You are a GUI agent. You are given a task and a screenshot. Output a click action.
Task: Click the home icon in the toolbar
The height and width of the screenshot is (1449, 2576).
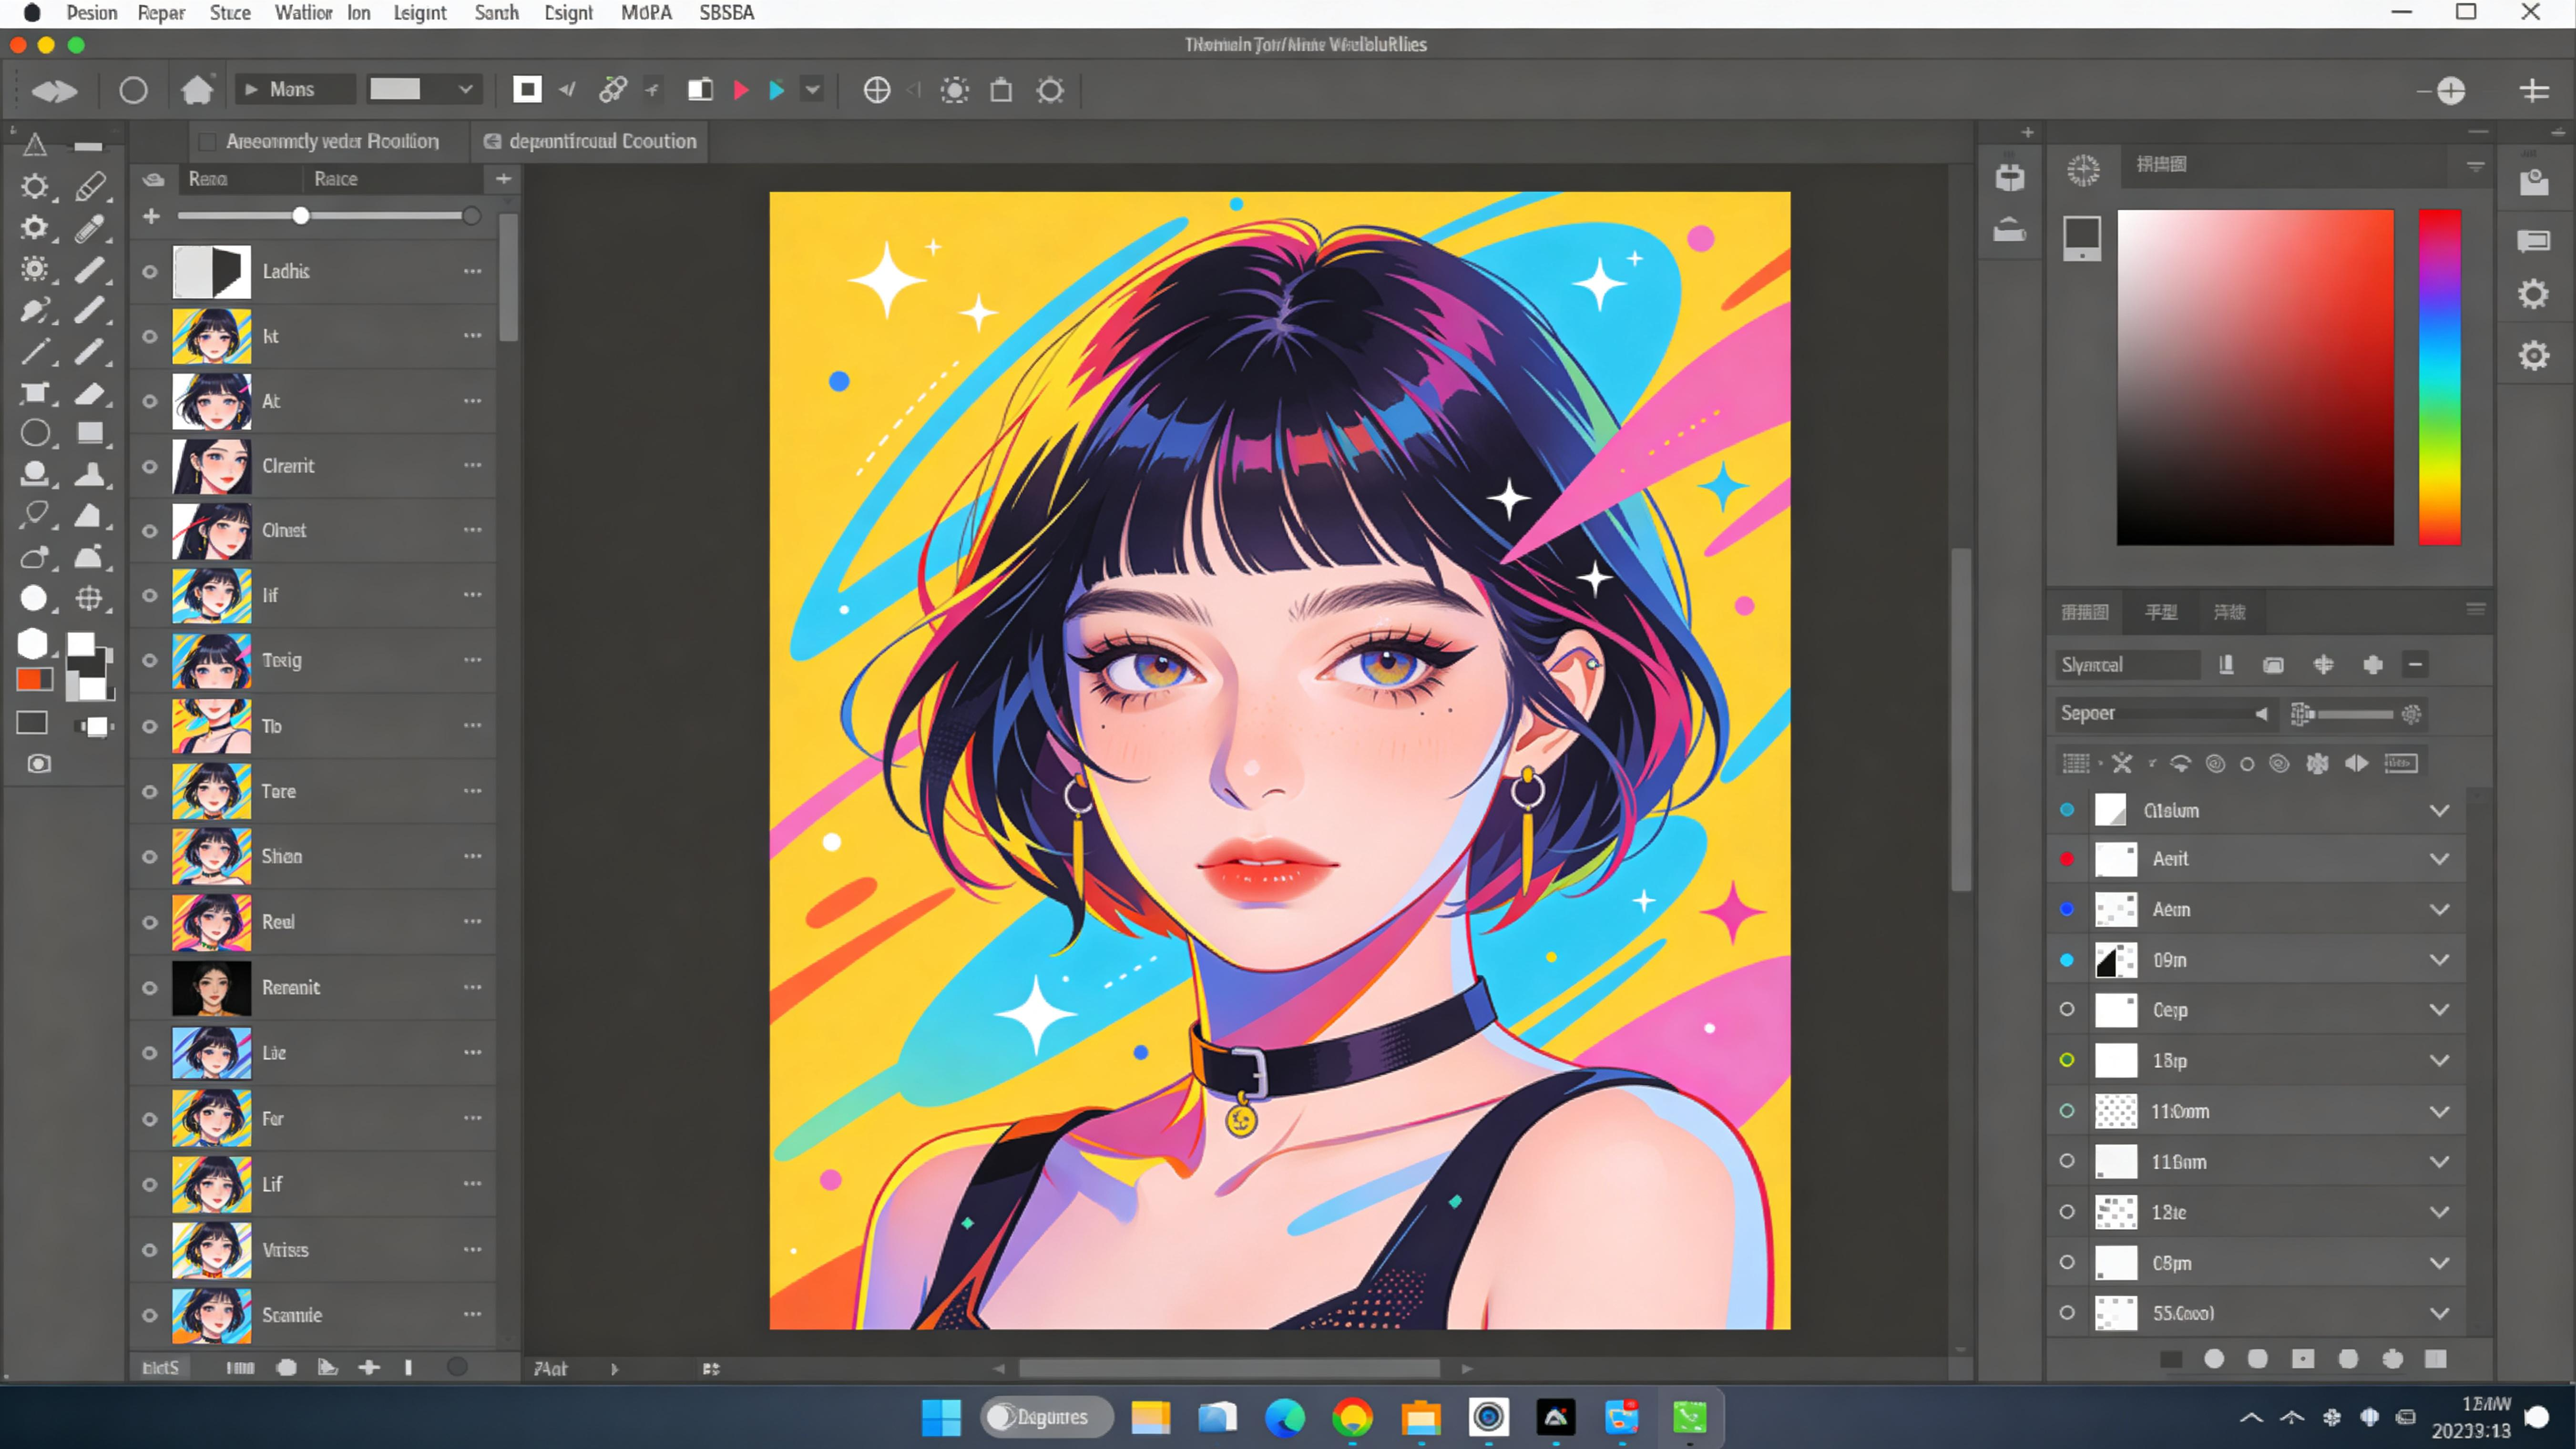click(197, 90)
